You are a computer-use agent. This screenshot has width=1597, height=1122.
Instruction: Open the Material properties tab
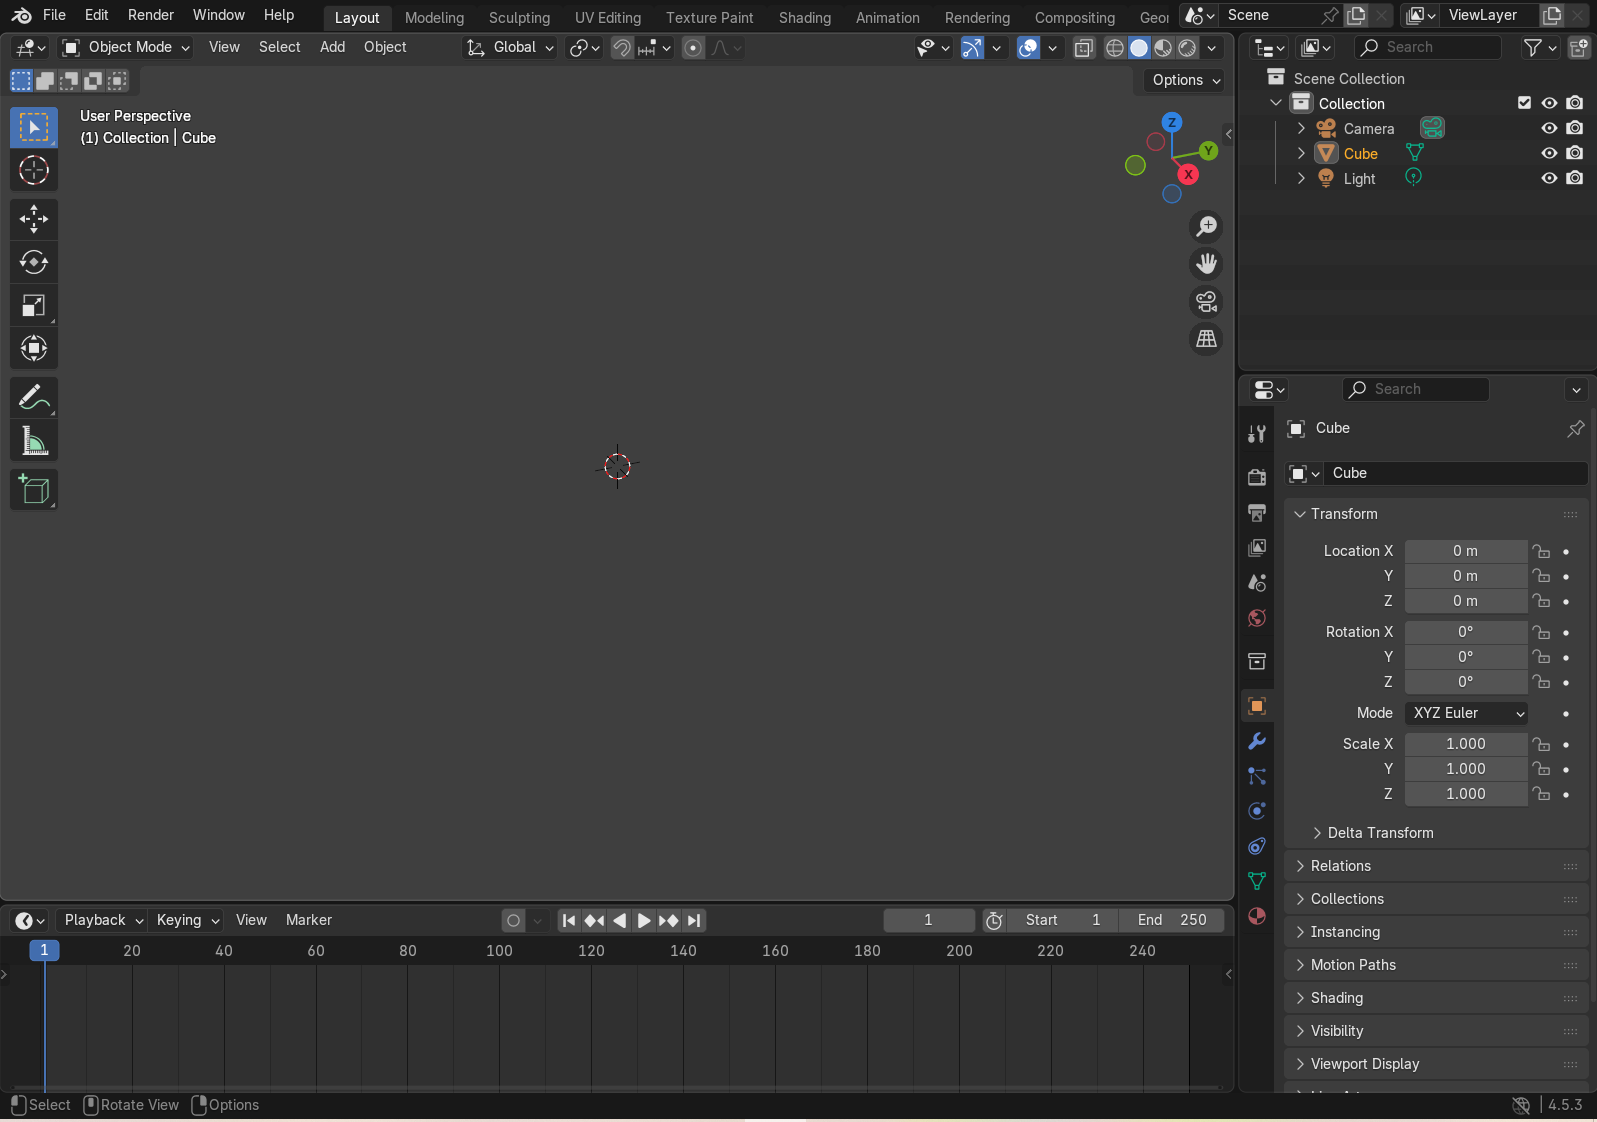coord(1257,916)
